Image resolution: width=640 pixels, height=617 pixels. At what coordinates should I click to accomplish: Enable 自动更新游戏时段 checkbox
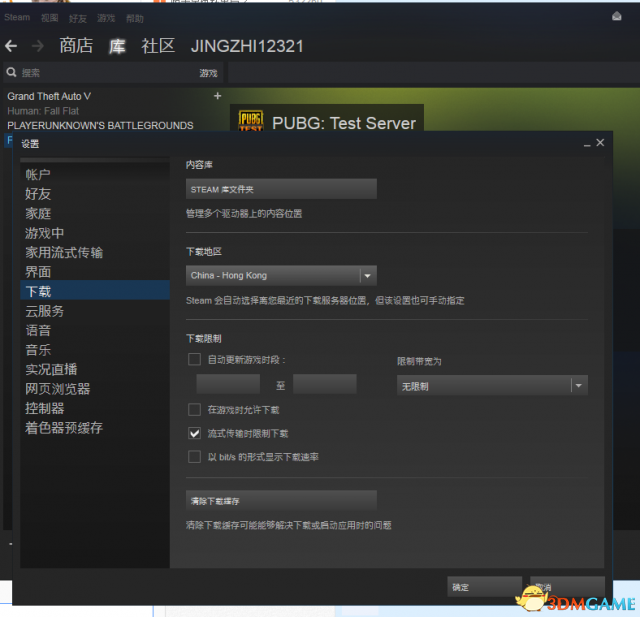(194, 360)
